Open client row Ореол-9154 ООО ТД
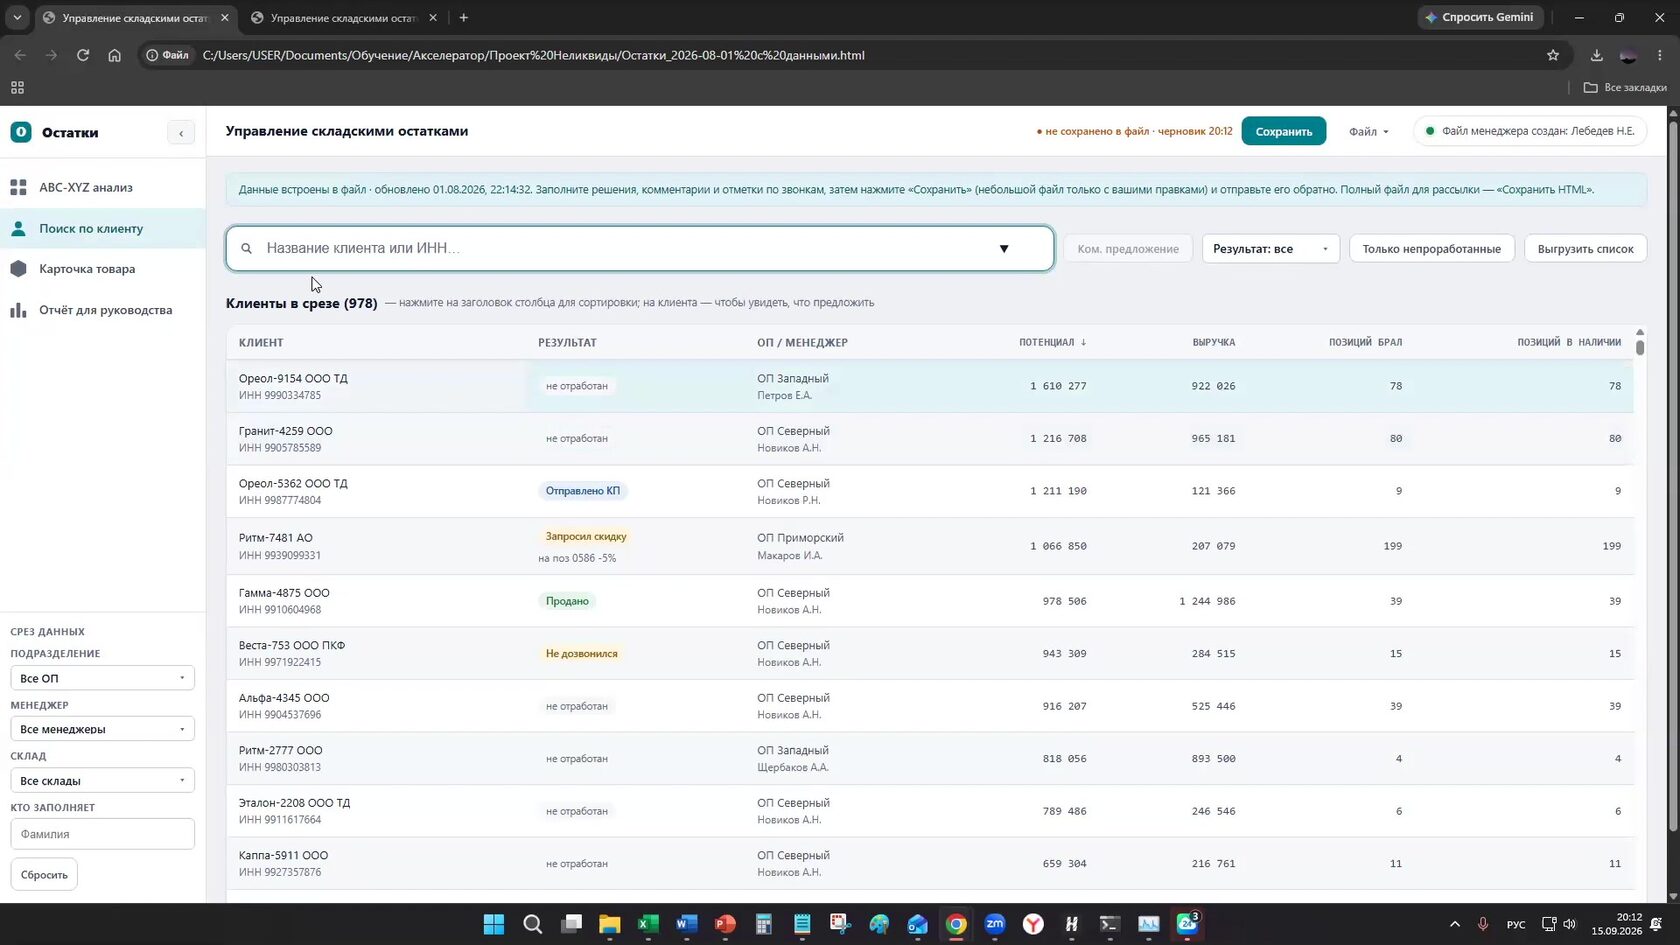This screenshot has height=945, width=1680. coord(930,386)
